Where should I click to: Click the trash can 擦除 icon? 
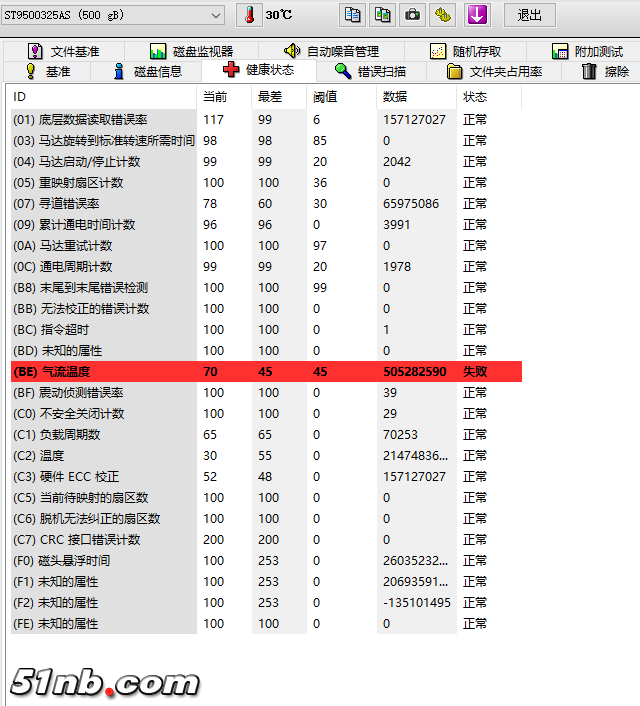(589, 71)
